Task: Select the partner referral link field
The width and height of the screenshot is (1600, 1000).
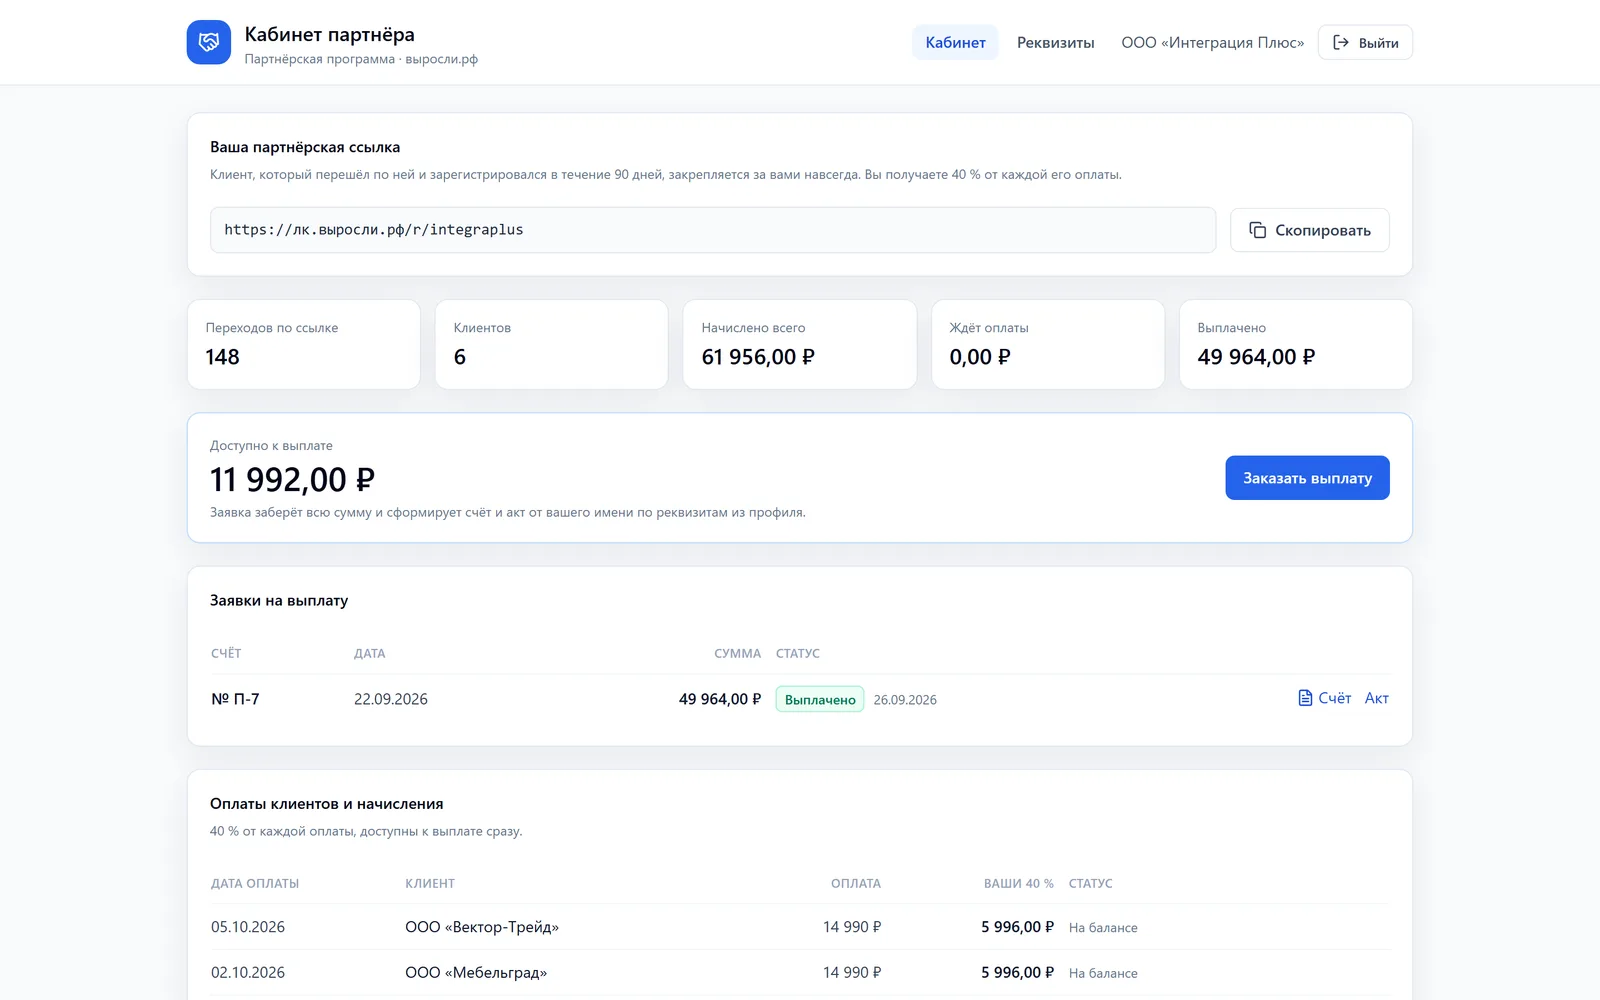Action: click(713, 230)
